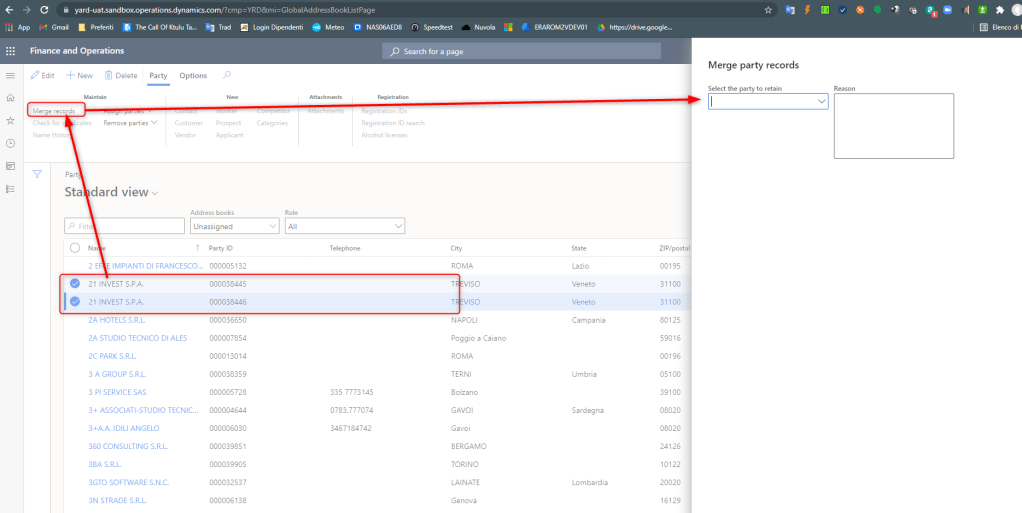This screenshot has width=1022, height=513.
Task: Uncheck row with Party ID 000038446
Action: (x=75, y=302)
